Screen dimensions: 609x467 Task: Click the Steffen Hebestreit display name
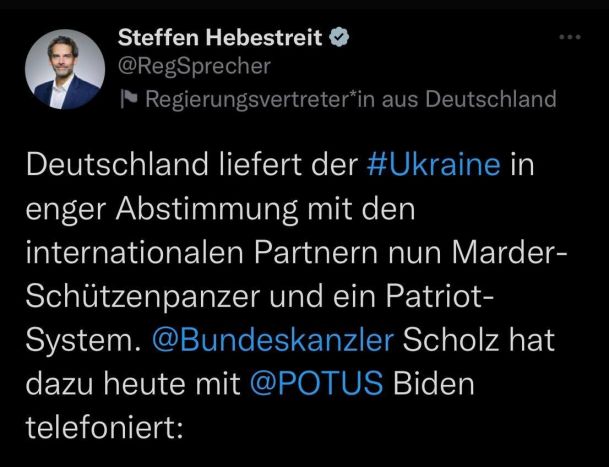pyautogui.click(x=220, y=37)
